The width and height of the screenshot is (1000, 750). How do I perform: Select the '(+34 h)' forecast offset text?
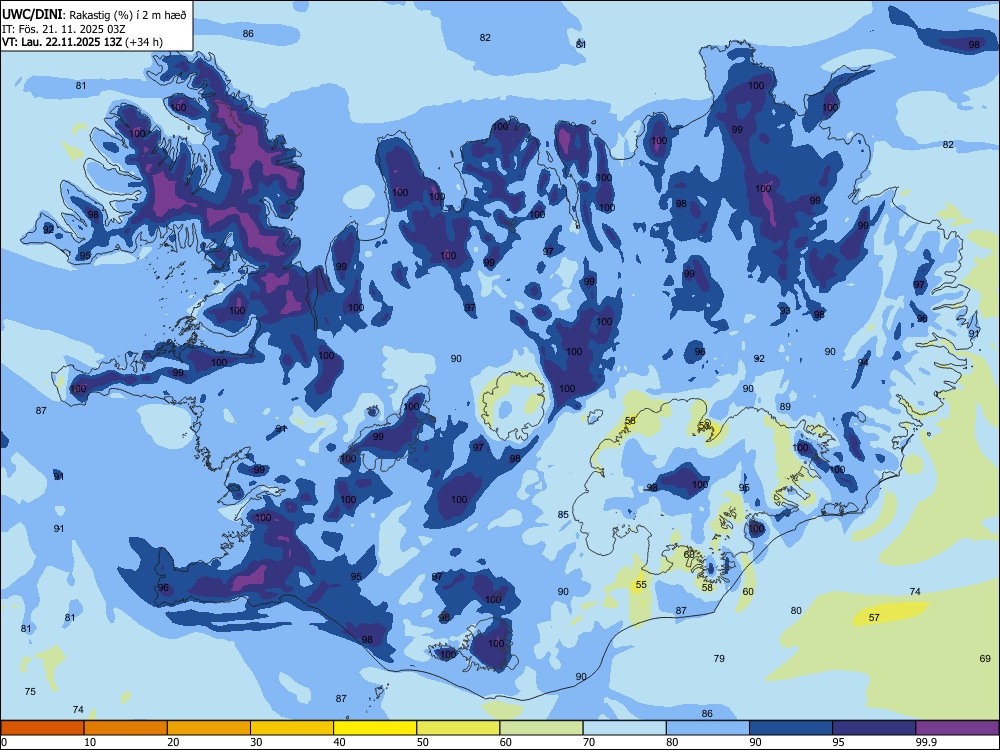coord(144,42)
